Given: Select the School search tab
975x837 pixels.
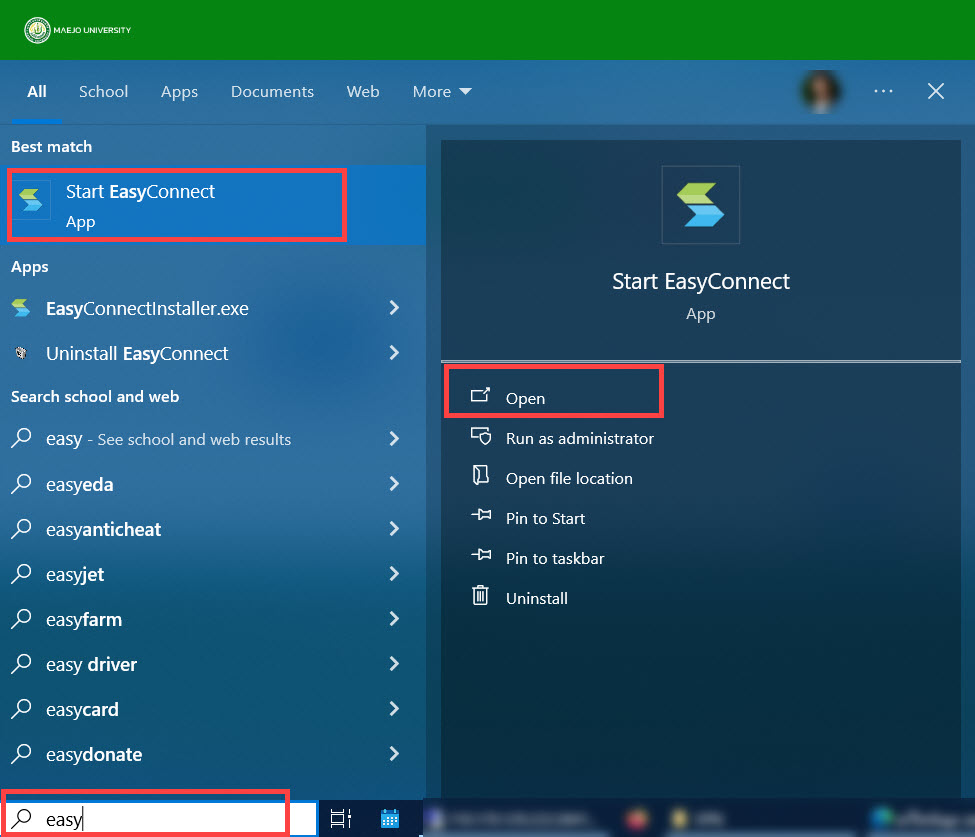Looking at the screenshot, I should (103, 91).
